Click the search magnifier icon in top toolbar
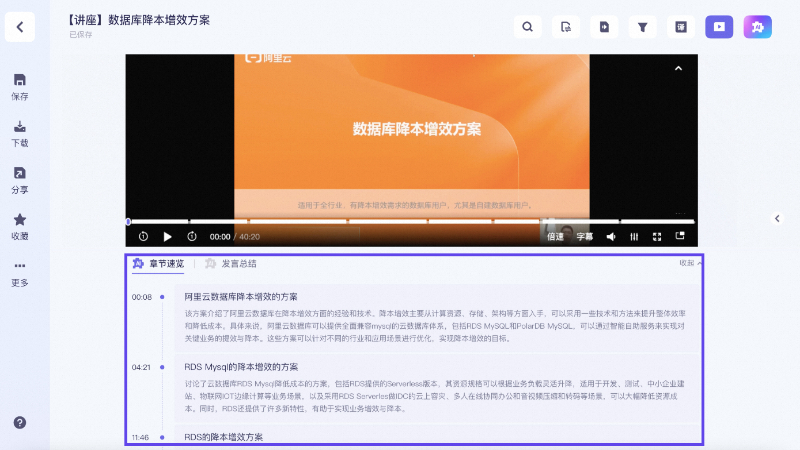Screen dimensions: 800x450 click(x=527, y=27)
